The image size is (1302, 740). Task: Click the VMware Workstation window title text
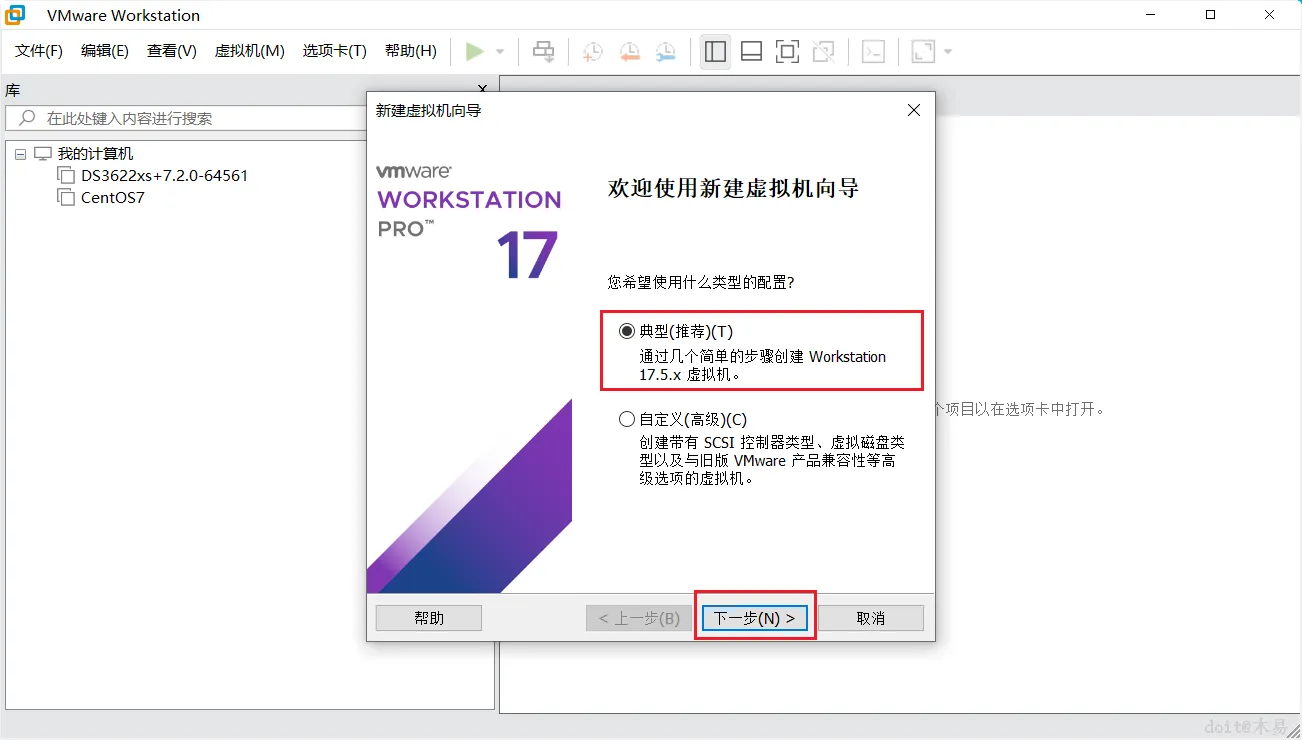click(123, 15)
